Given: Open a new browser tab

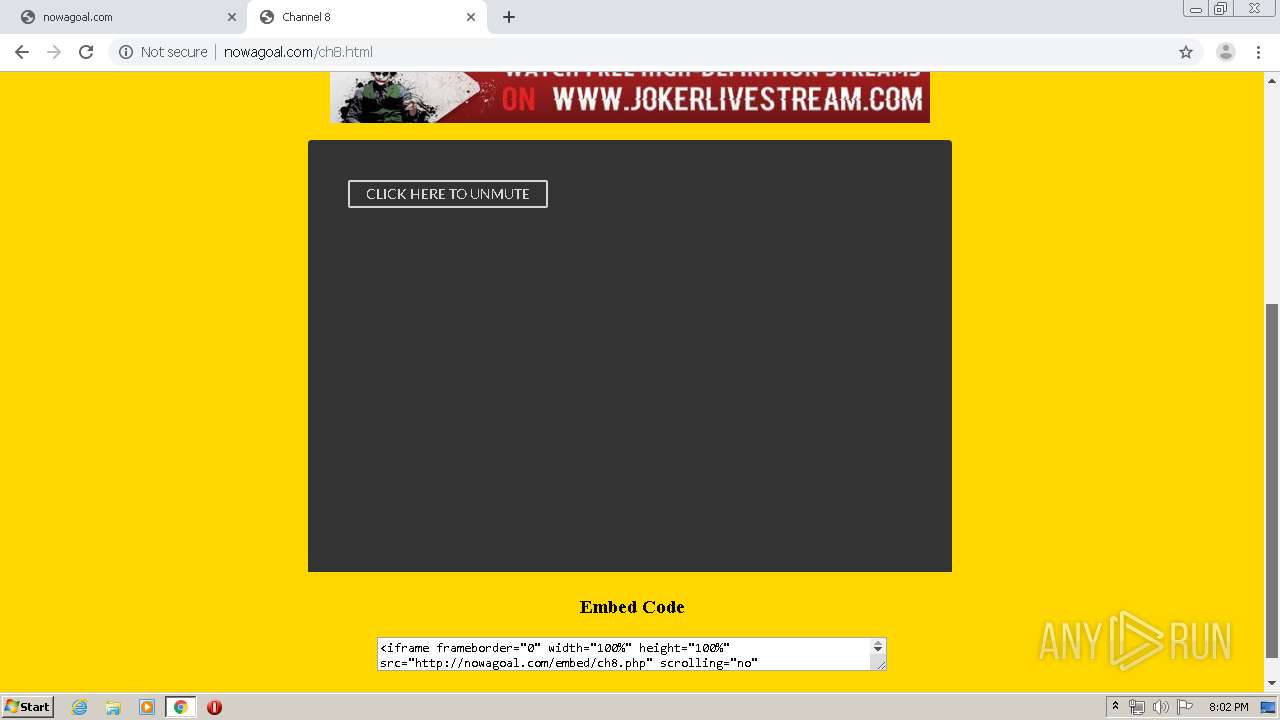Looking at the screenshot, I should point(509,17).
